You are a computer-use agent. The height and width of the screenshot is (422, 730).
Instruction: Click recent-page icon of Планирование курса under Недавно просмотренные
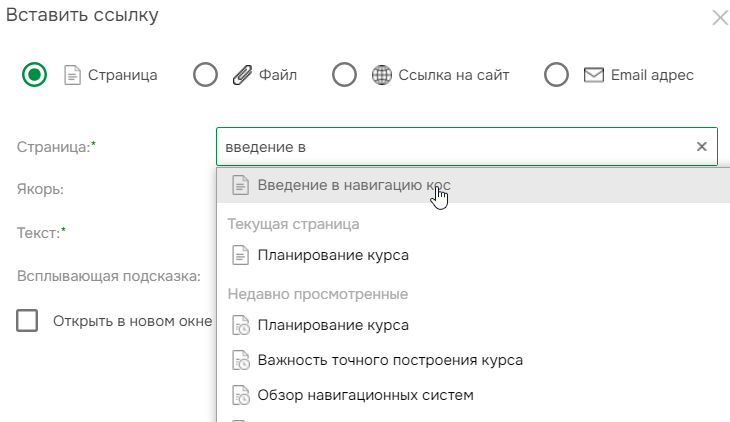tap(241, 325)
